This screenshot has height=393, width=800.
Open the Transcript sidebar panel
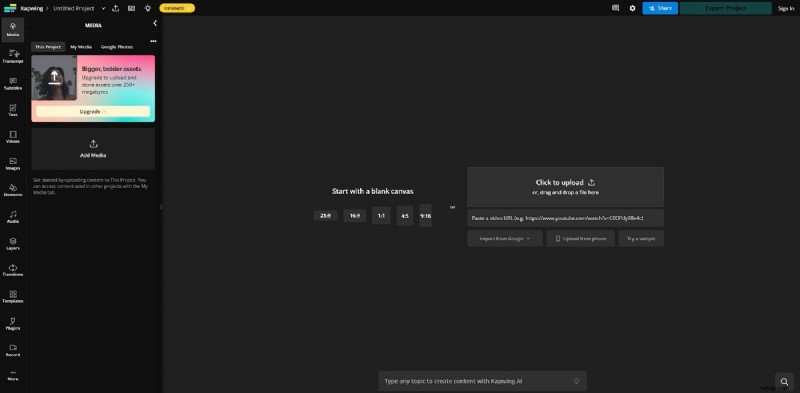(13, 57)
